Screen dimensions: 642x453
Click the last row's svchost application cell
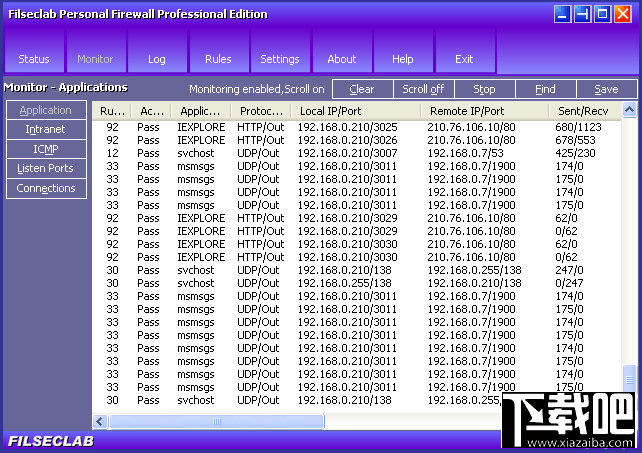point(195,400)
